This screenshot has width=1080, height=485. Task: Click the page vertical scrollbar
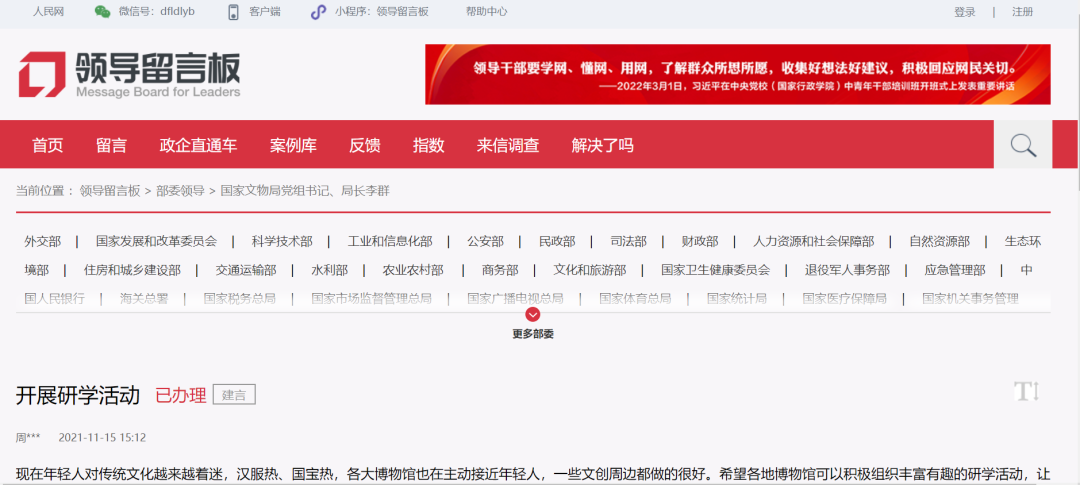pos(1075,100)
